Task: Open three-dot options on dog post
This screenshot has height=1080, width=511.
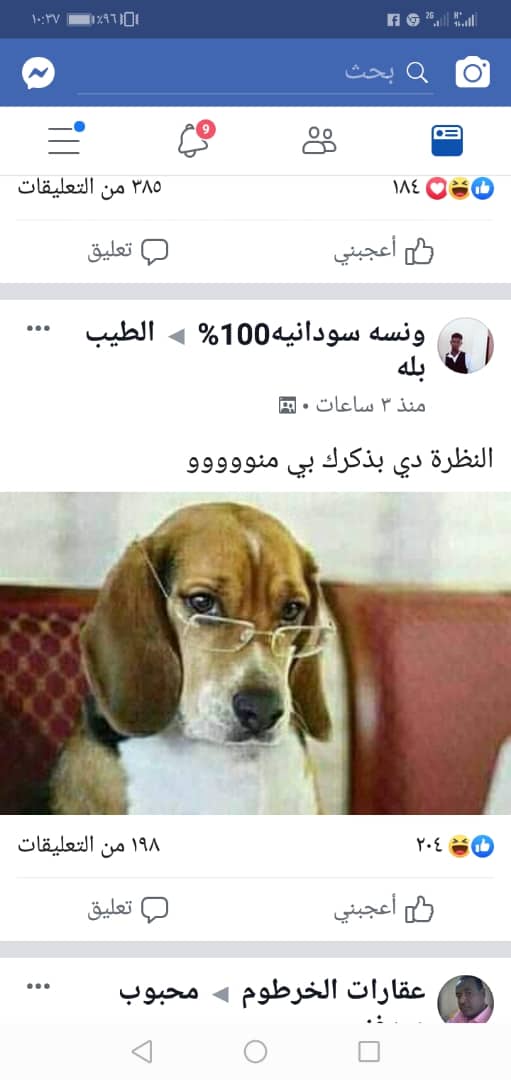Action: [38, 329]
